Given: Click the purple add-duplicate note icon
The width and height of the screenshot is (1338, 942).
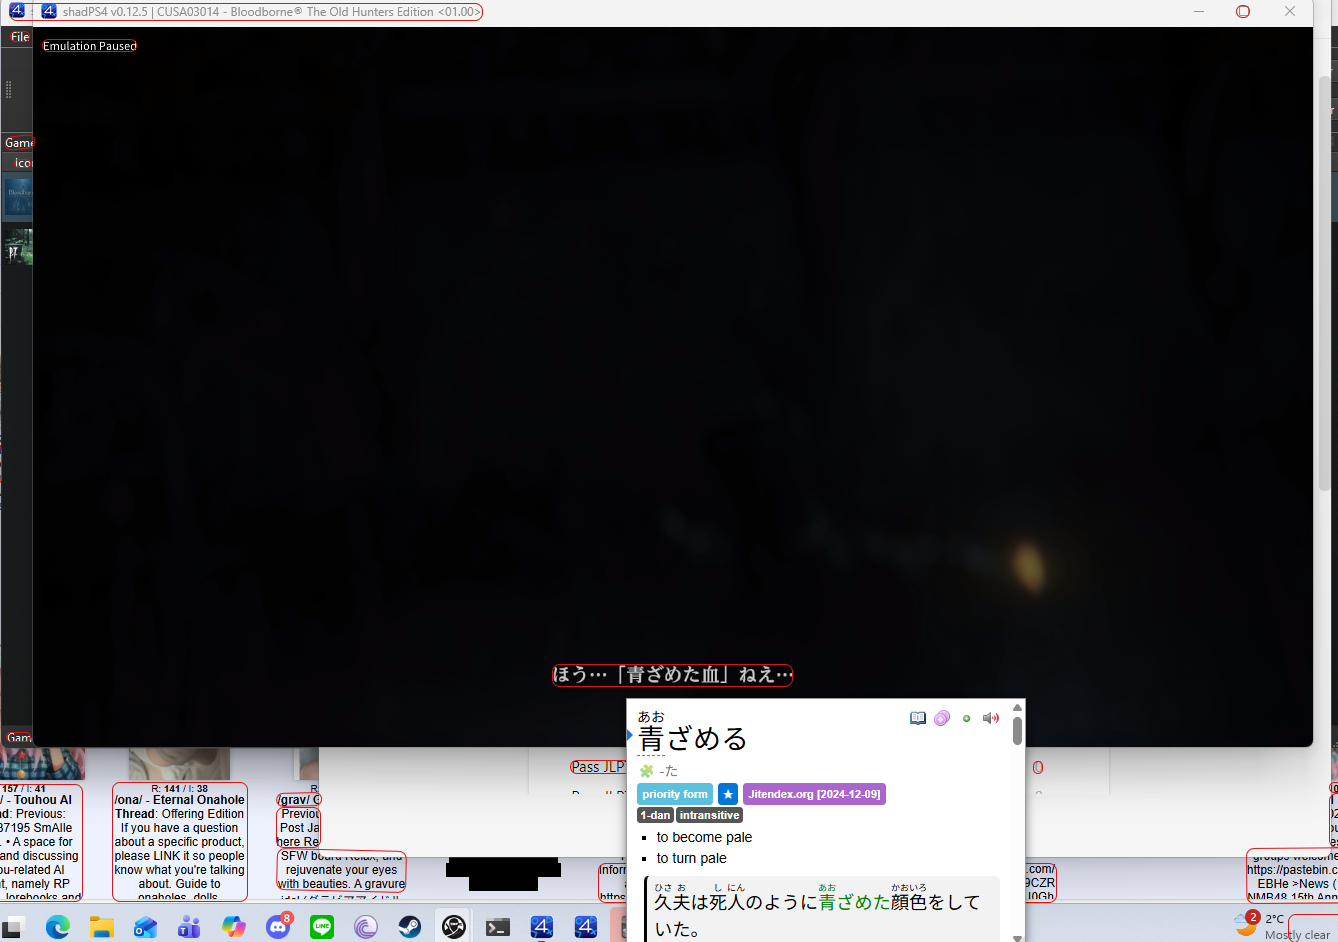Looking at the screenshot, I should (942, 718).
